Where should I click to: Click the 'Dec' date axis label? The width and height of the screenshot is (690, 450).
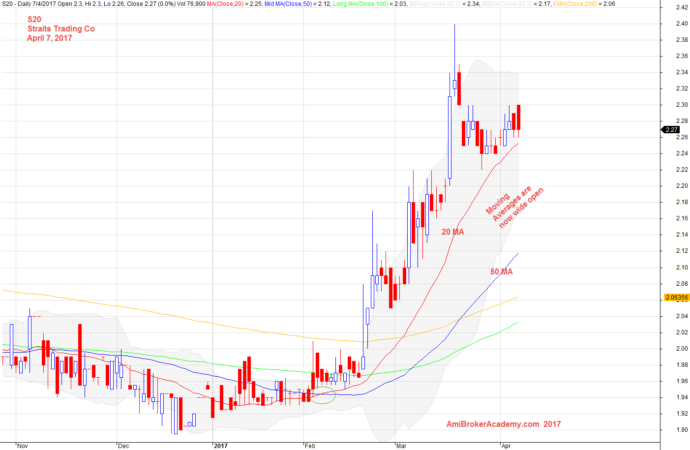coord(124,446)
